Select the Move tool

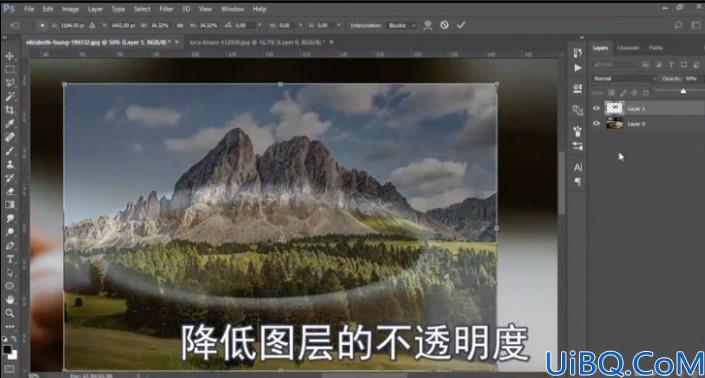pos(9,56)
